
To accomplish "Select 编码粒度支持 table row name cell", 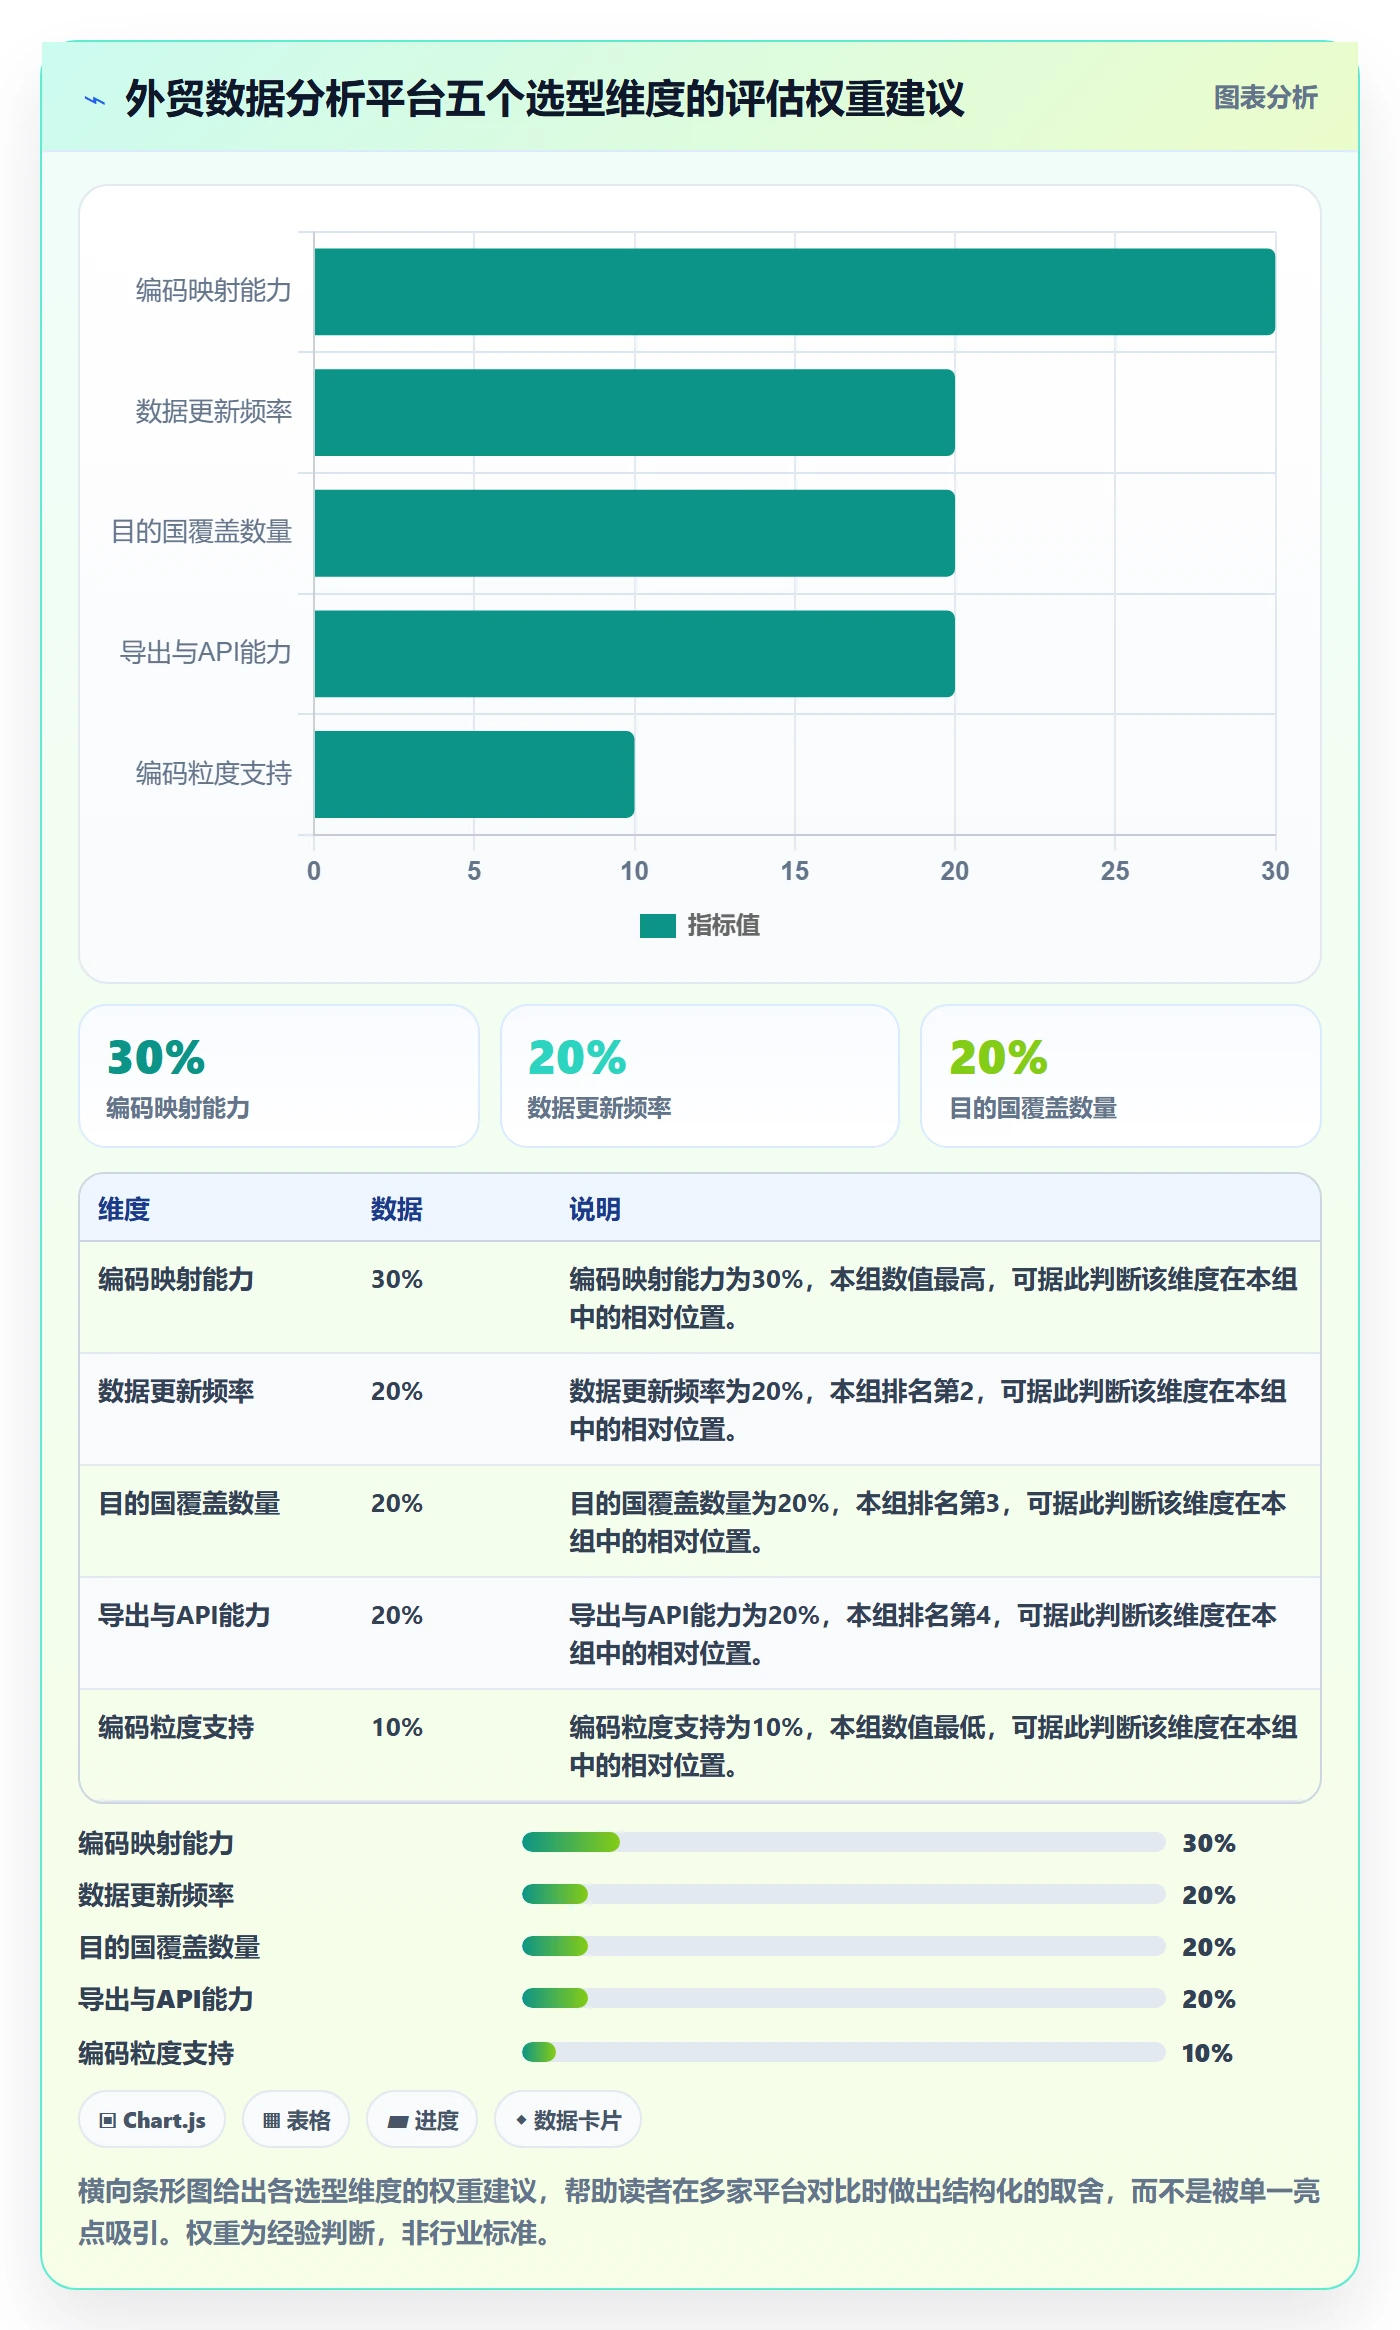I will point(176,1727).
